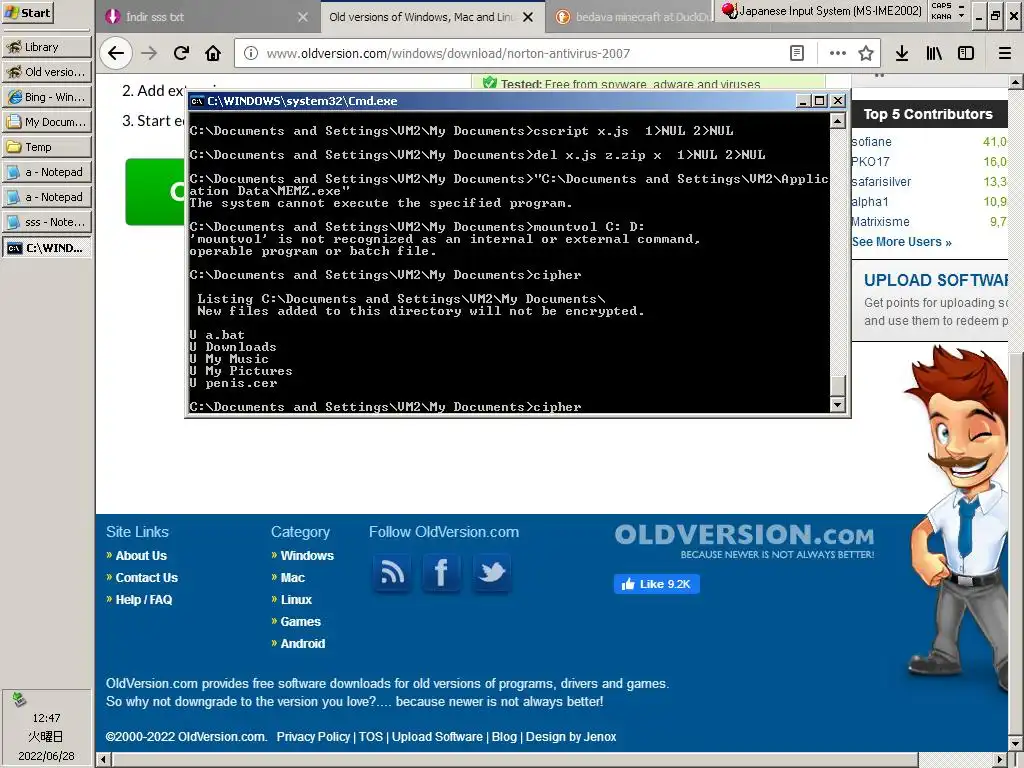Screen dimensions: 1024x768
Task: Click the Twitter follow icon
Action: coord(492,573)
